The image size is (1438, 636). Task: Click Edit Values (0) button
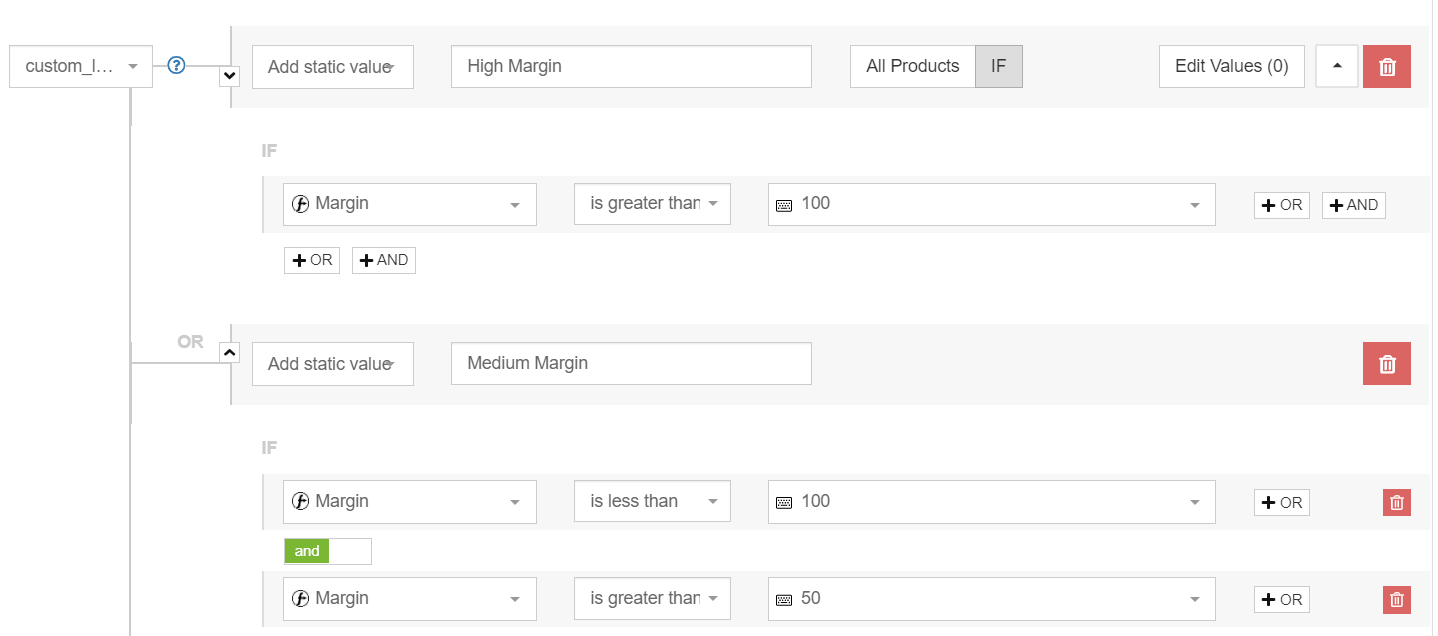[1232, 67]
